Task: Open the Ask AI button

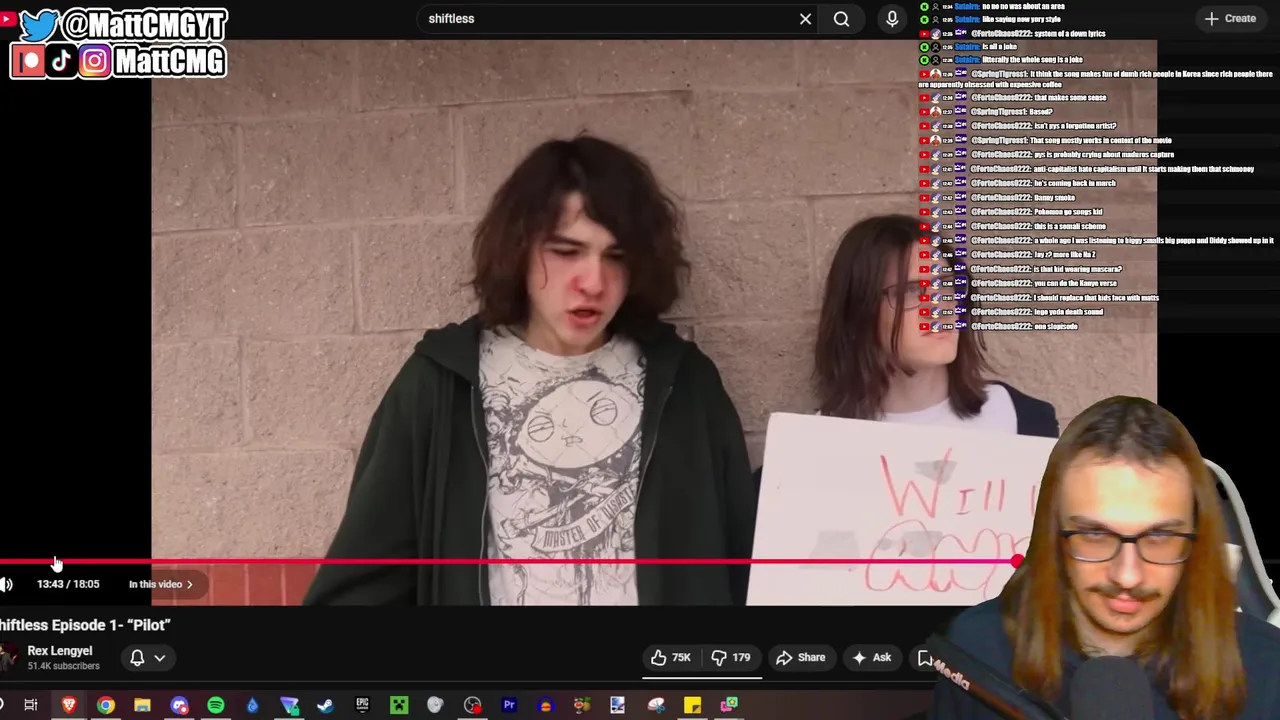Action: point(872,657)
